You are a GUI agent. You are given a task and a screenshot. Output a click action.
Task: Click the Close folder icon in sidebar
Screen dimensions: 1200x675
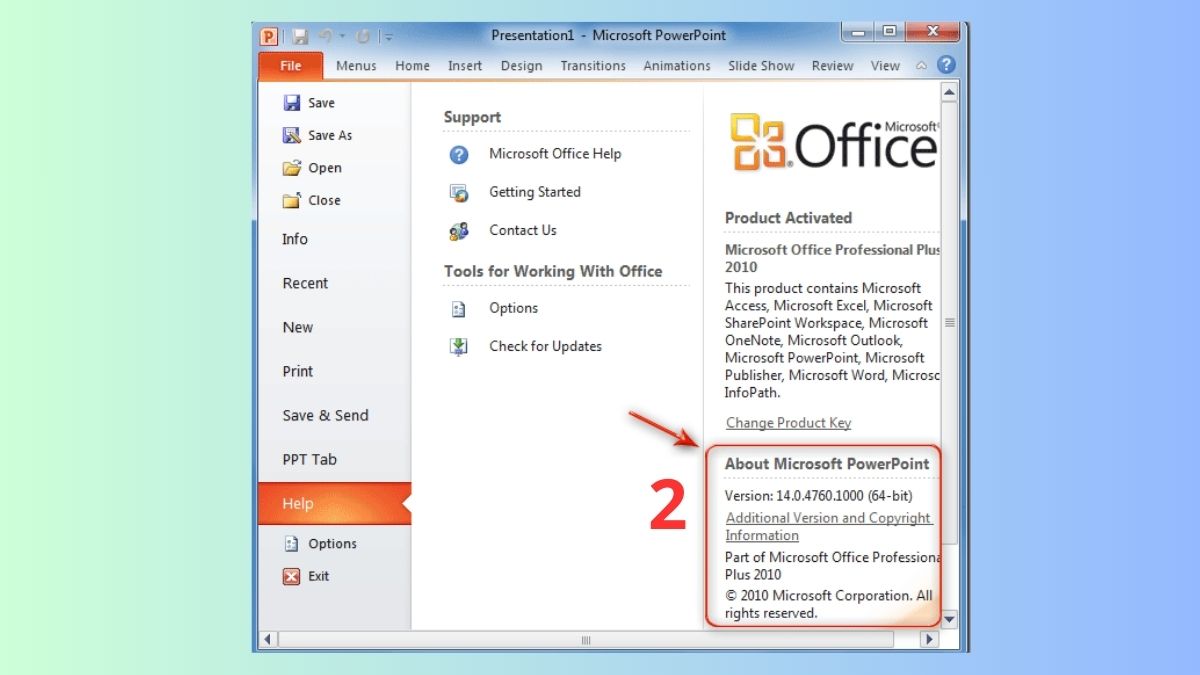292,200
